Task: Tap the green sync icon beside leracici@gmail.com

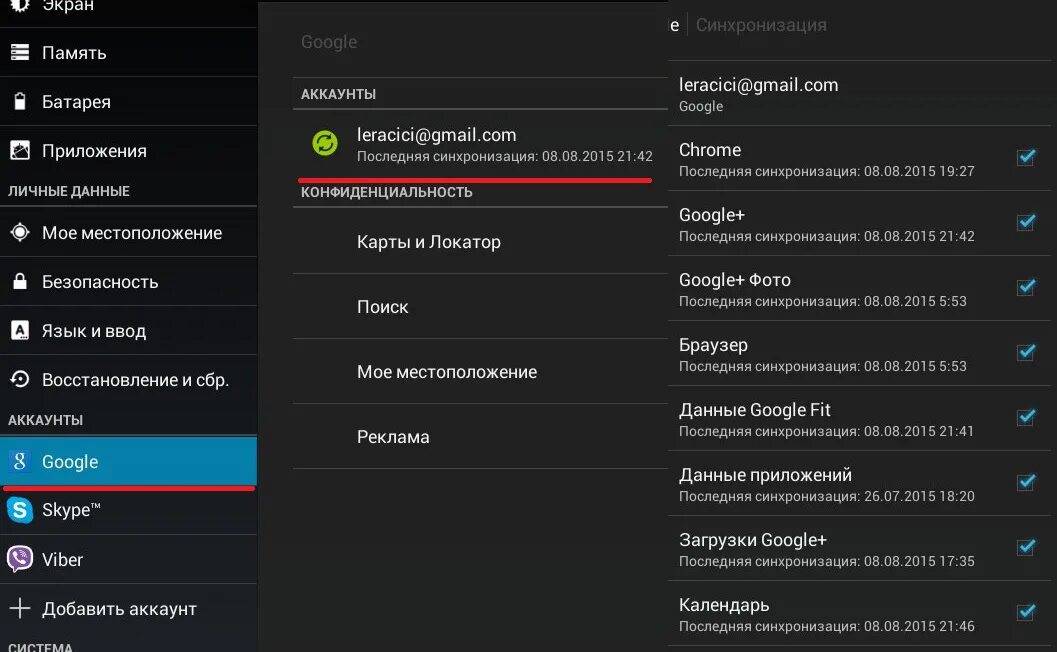Action: [x=325, y=143]
